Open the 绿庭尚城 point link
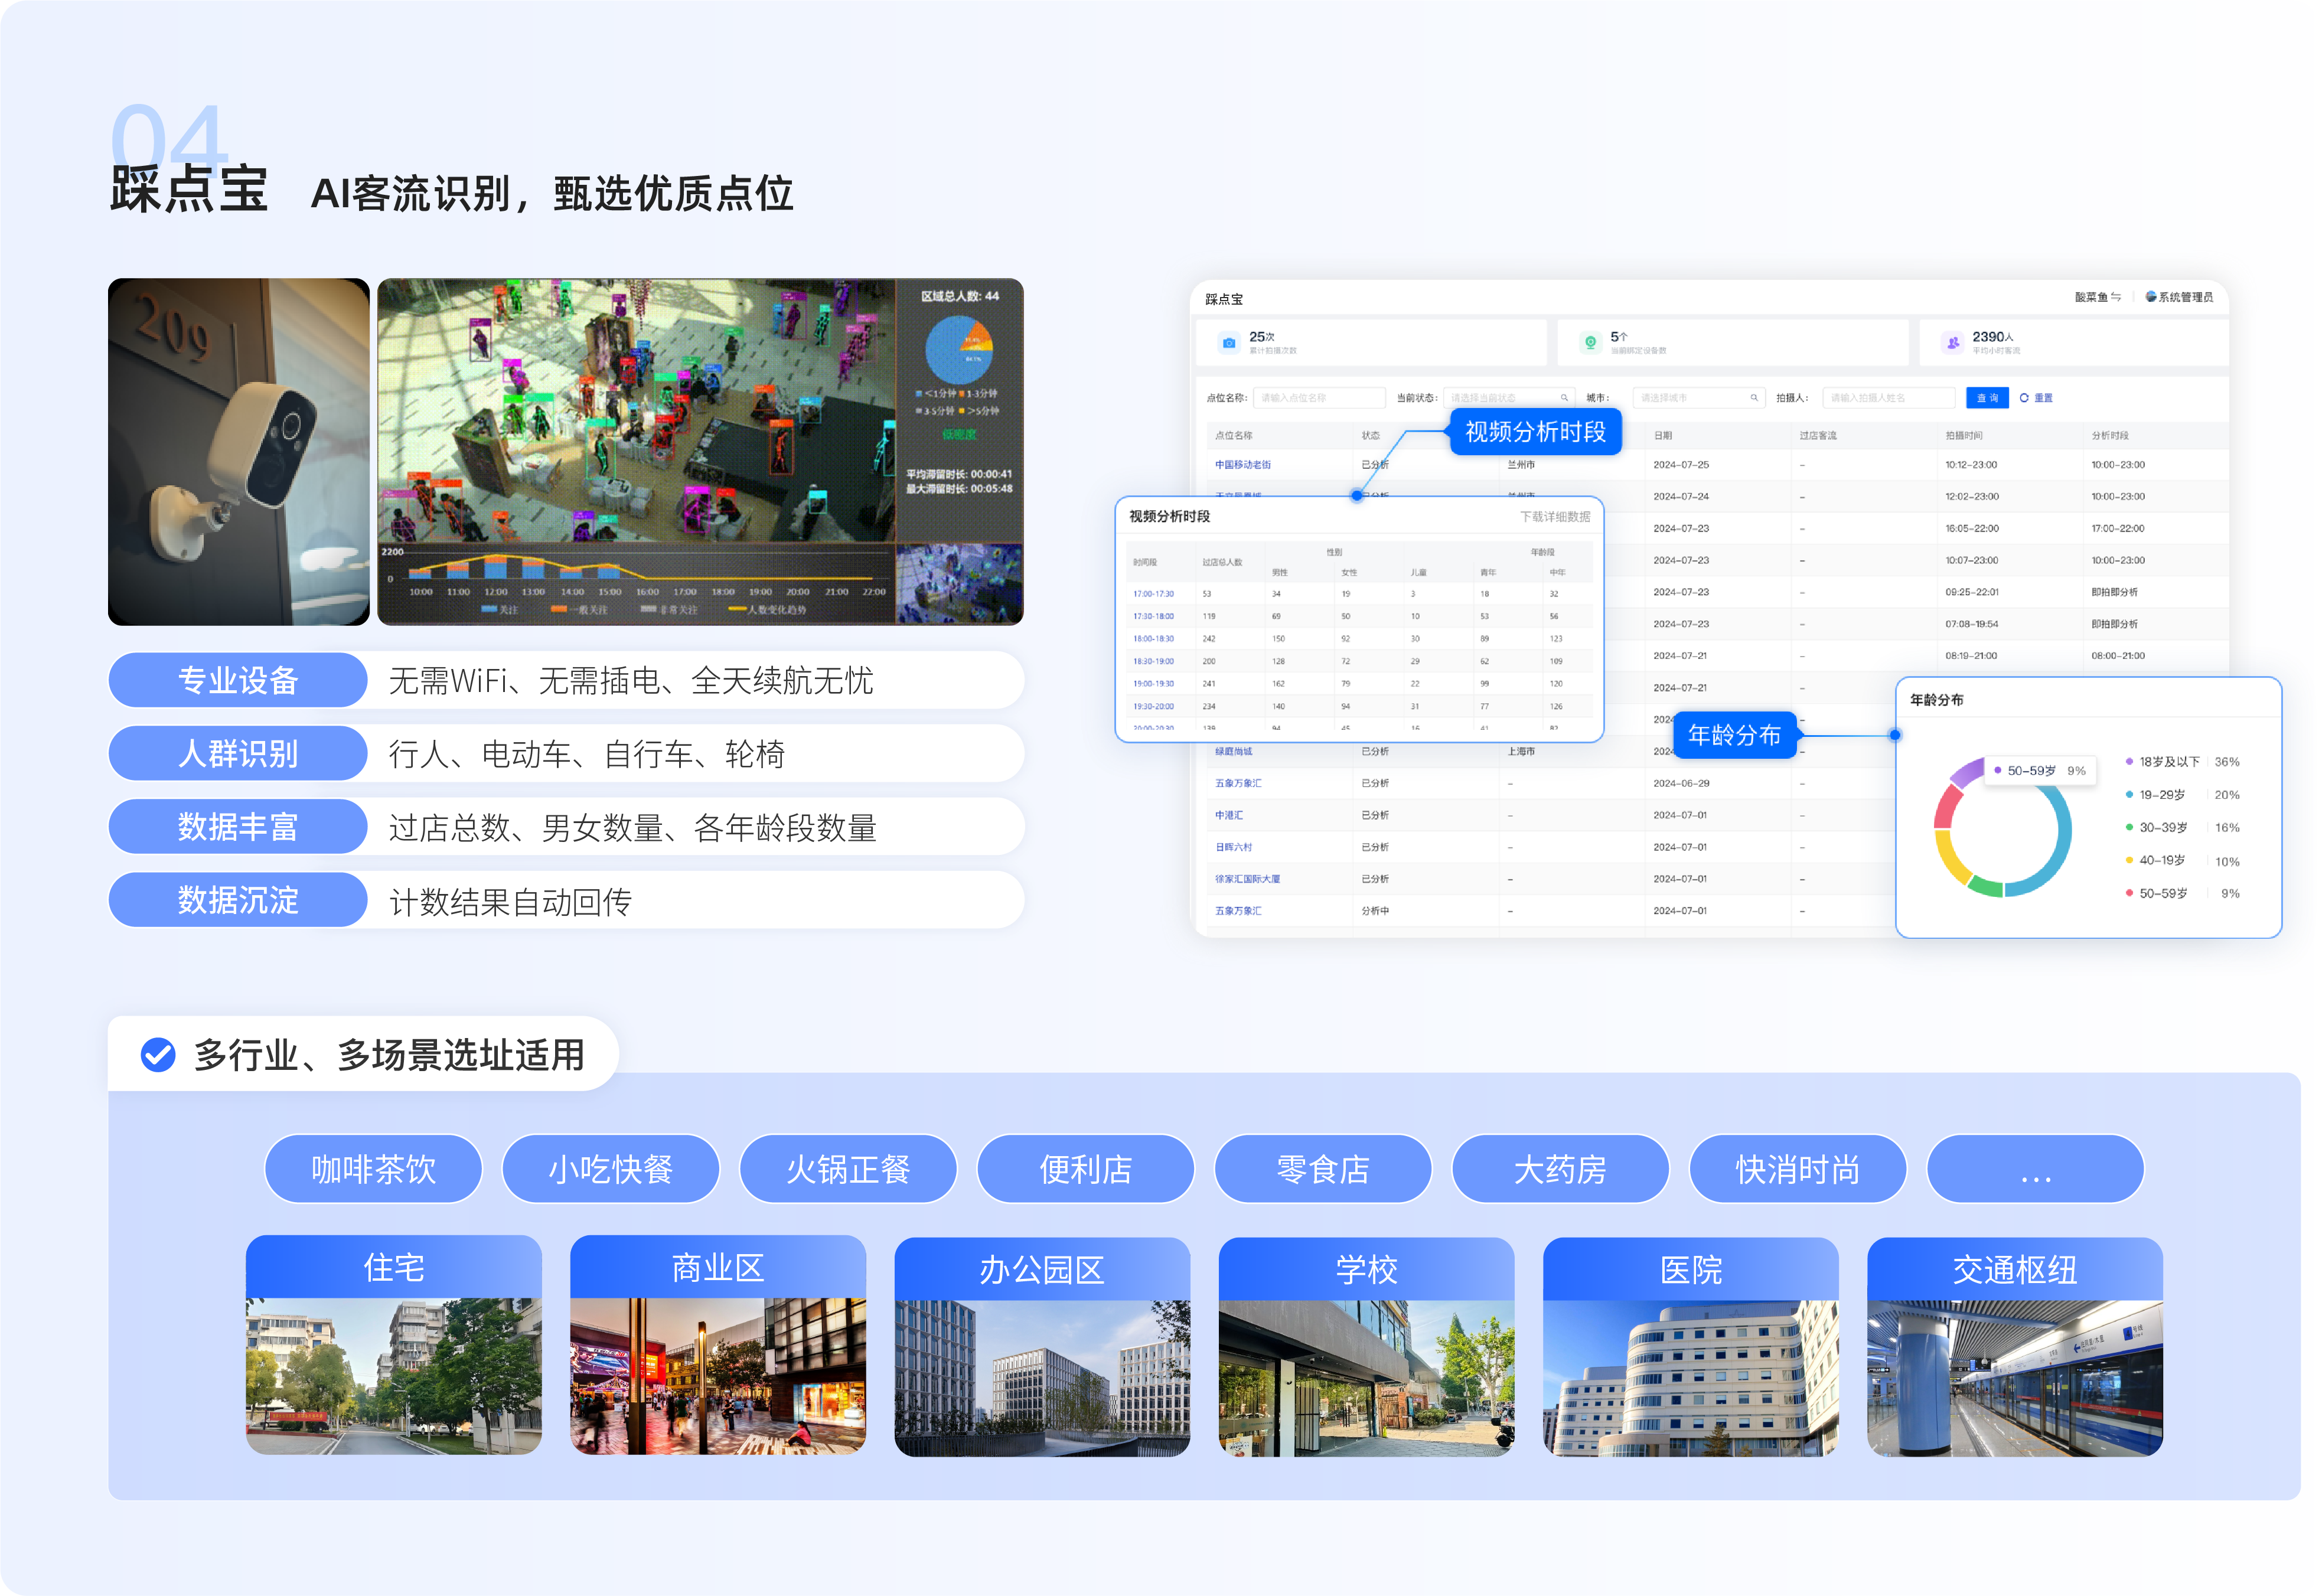 [x=1233, y=751]
